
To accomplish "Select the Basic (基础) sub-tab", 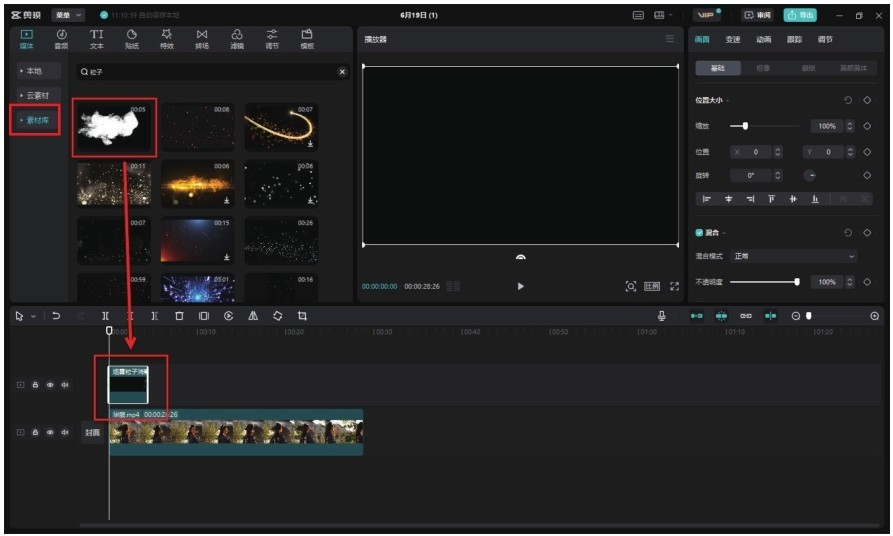I will 718,68.
